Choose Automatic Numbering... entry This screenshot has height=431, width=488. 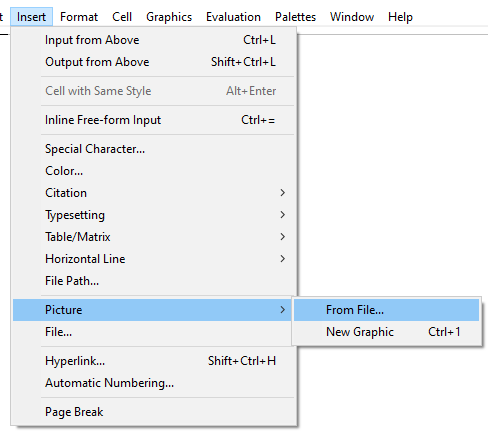pyautogui.click(x=154, y=383)
